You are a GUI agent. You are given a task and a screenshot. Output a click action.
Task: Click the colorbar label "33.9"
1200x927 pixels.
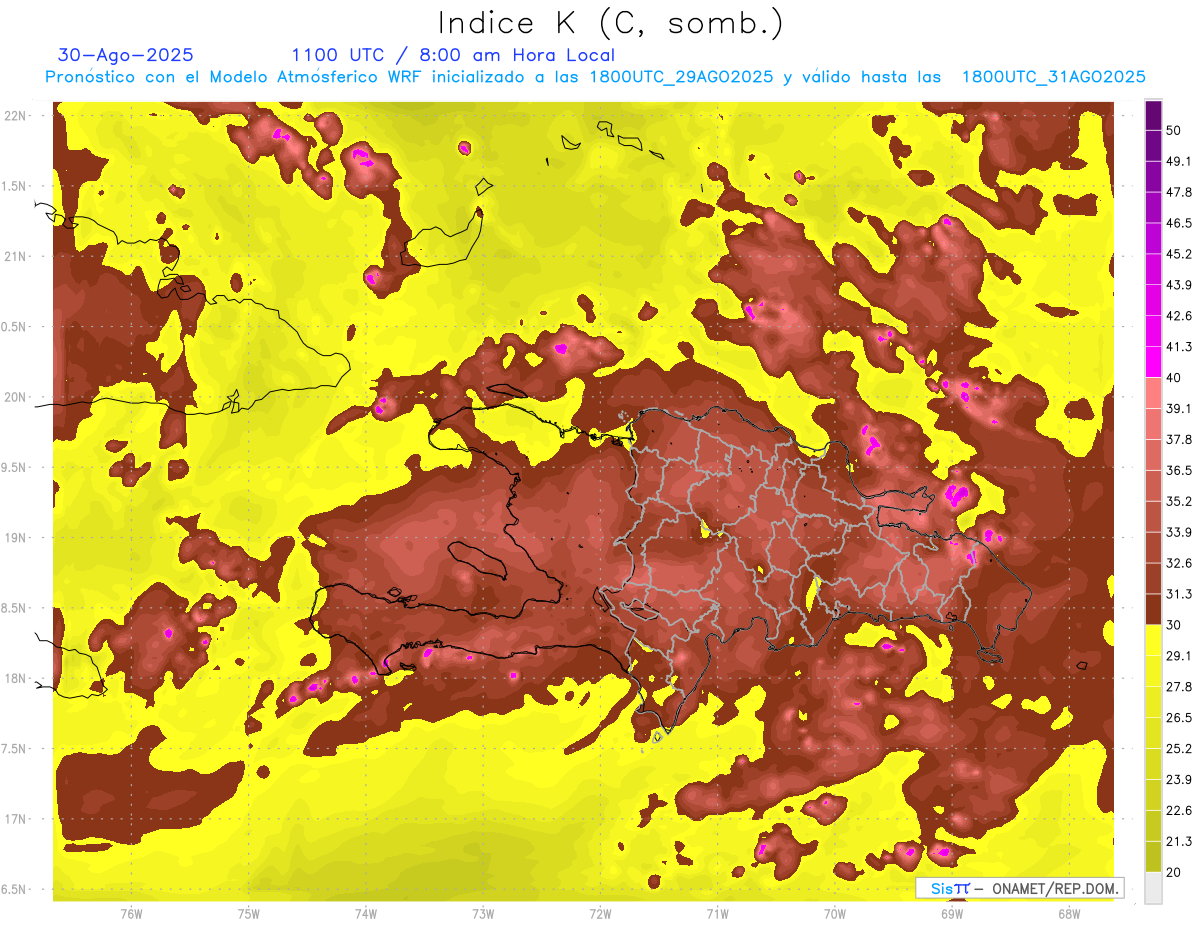(x=1179, y=532)
